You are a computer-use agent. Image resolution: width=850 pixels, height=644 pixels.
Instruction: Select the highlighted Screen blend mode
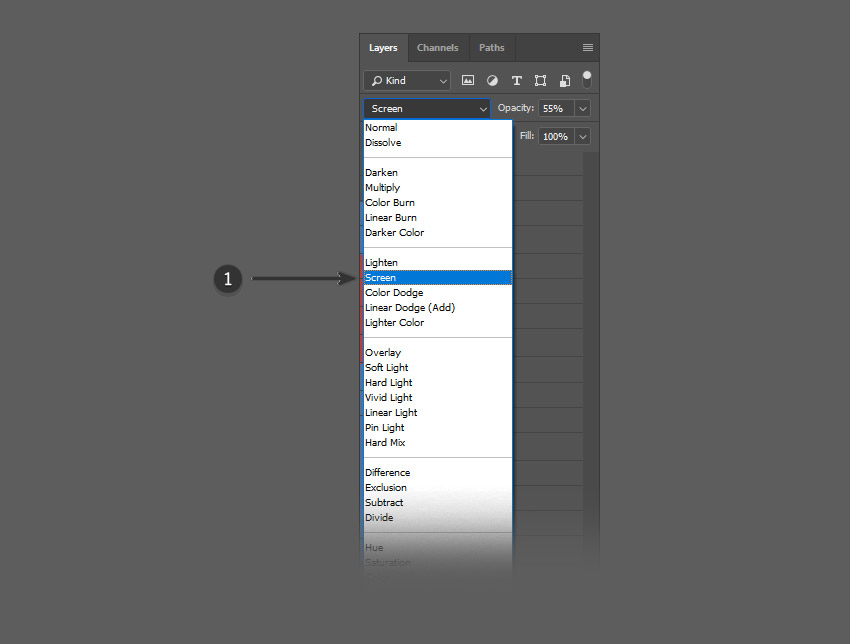438,278
